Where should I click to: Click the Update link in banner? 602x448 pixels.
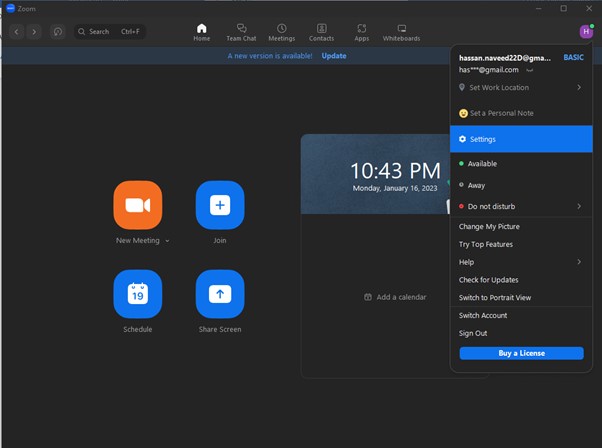coord(334,56)
